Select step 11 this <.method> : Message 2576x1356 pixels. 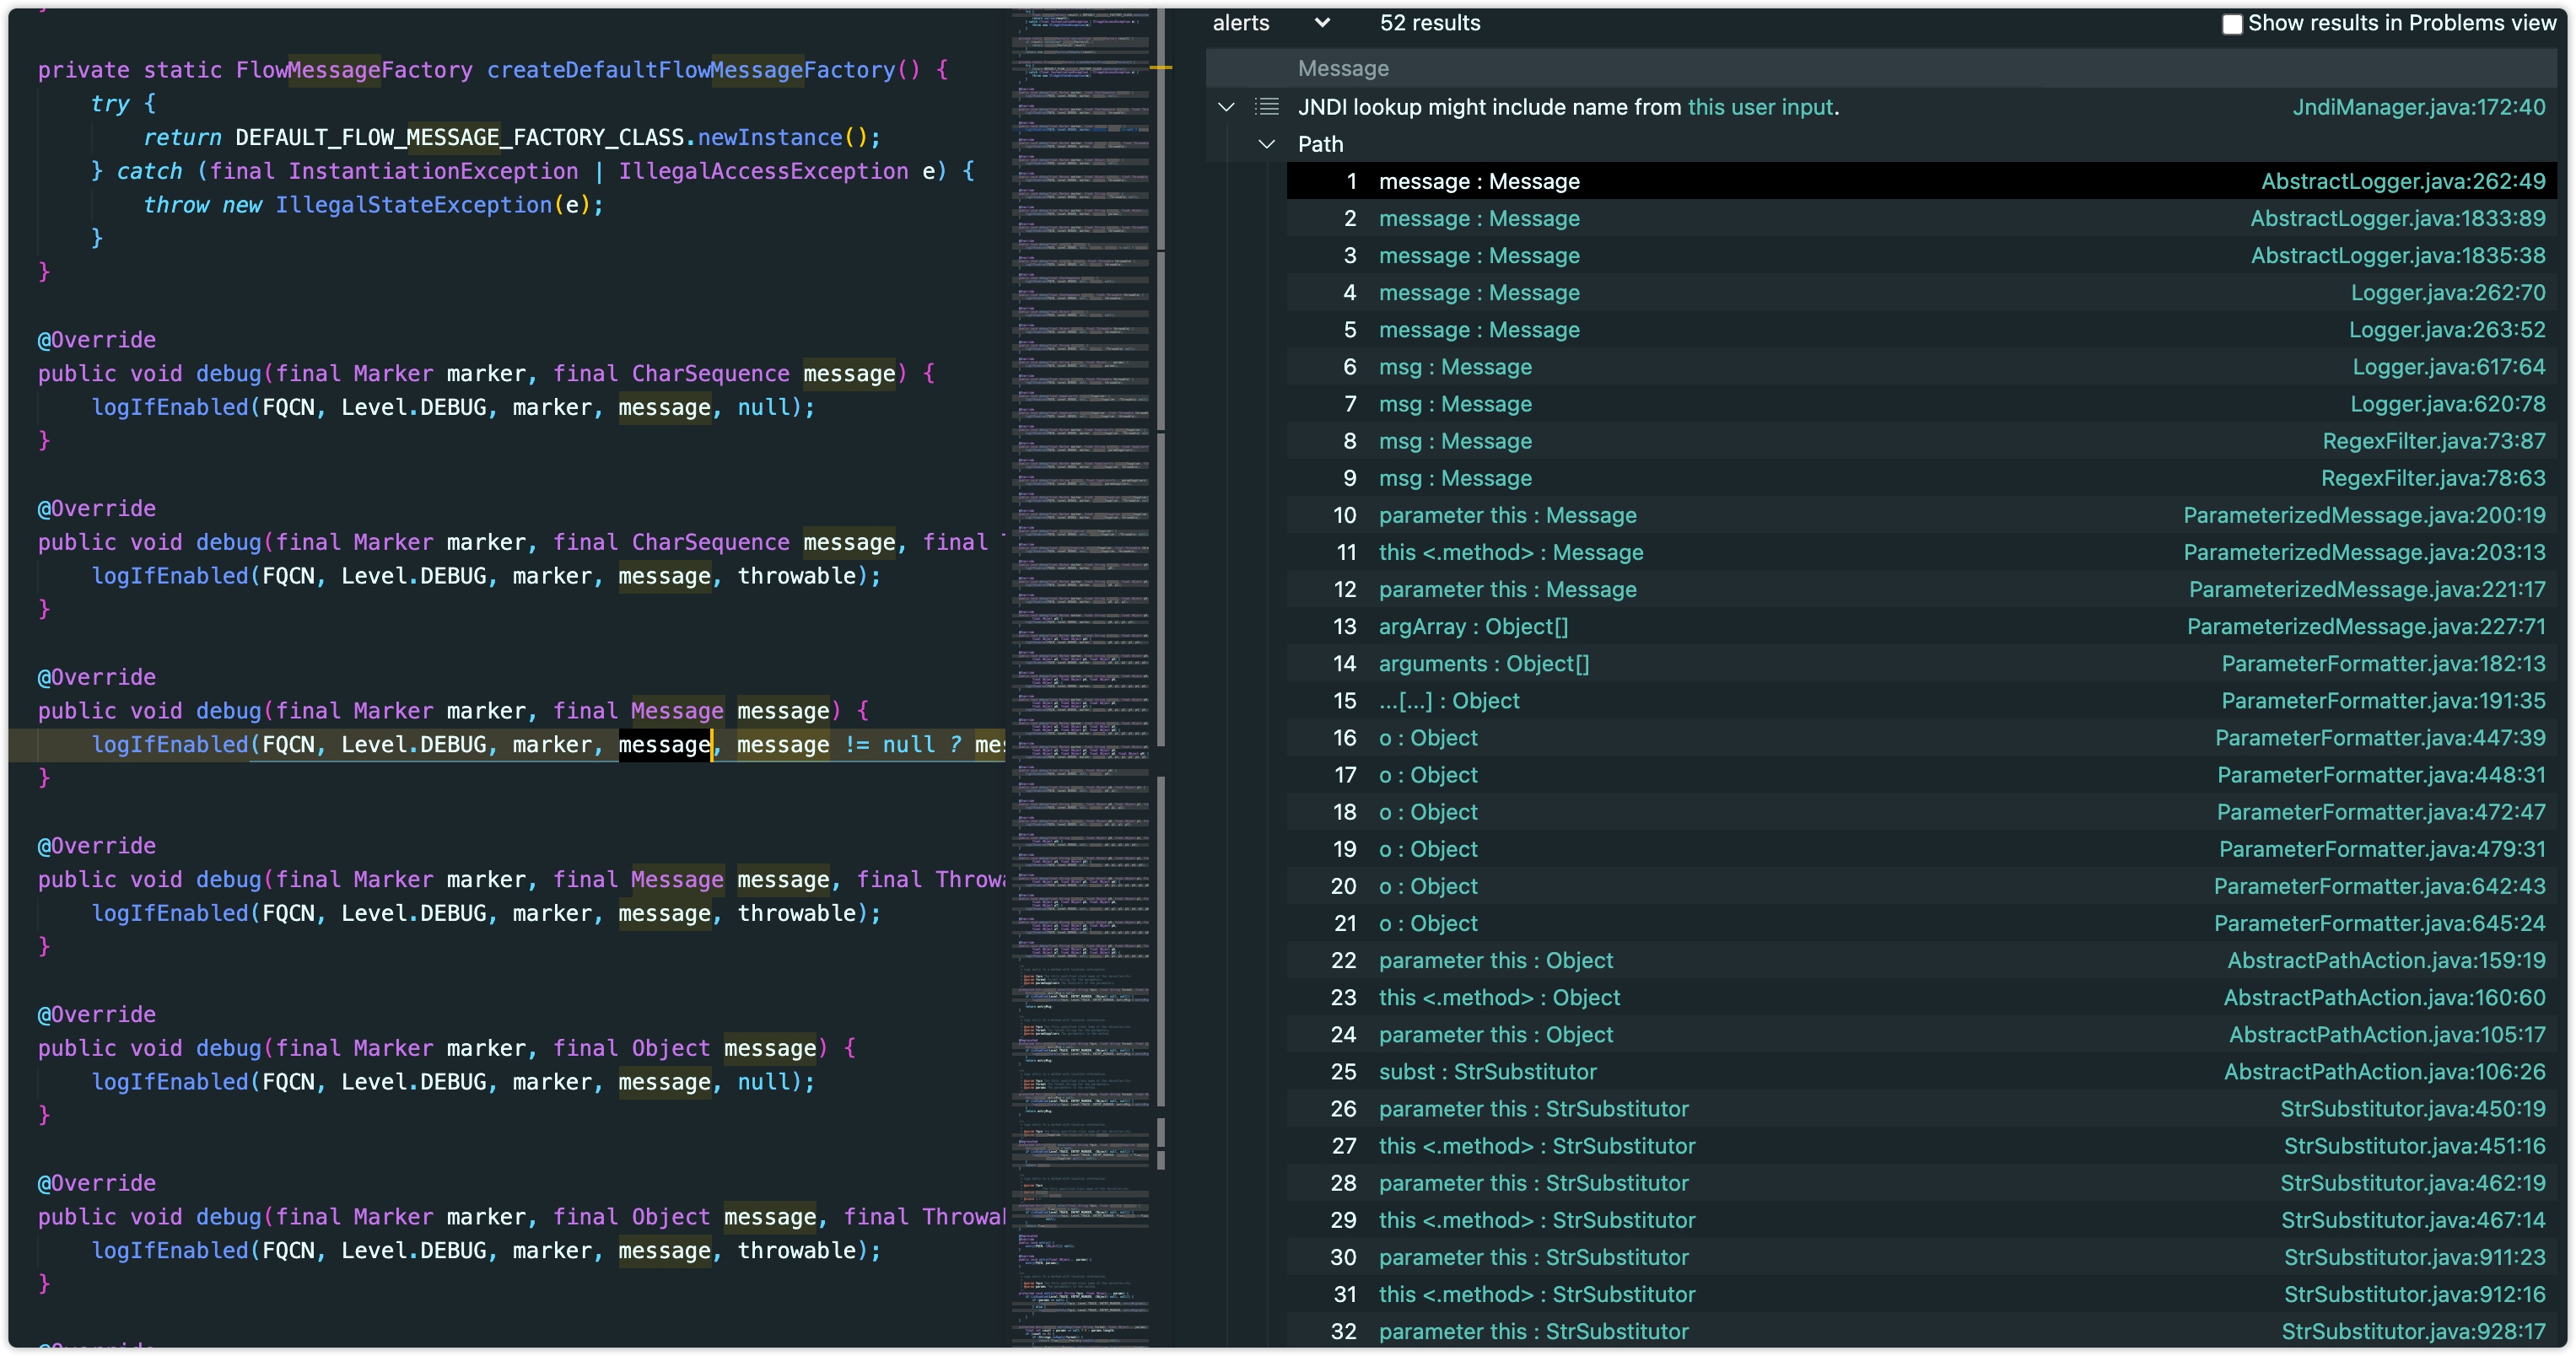click(1921, 552)
